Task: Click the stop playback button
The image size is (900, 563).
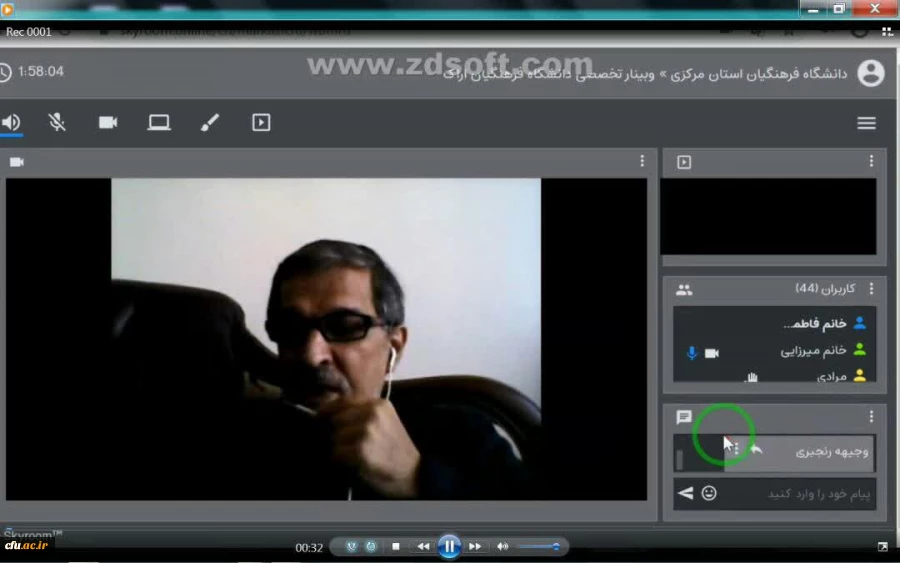Action: point(396,546)
